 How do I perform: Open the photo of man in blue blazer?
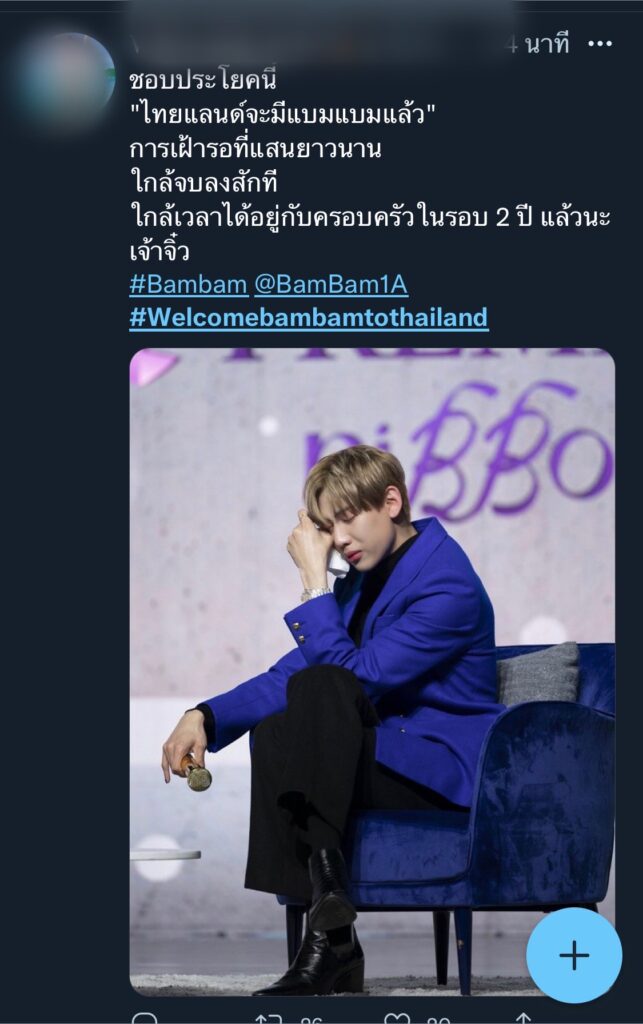[372, 671]
